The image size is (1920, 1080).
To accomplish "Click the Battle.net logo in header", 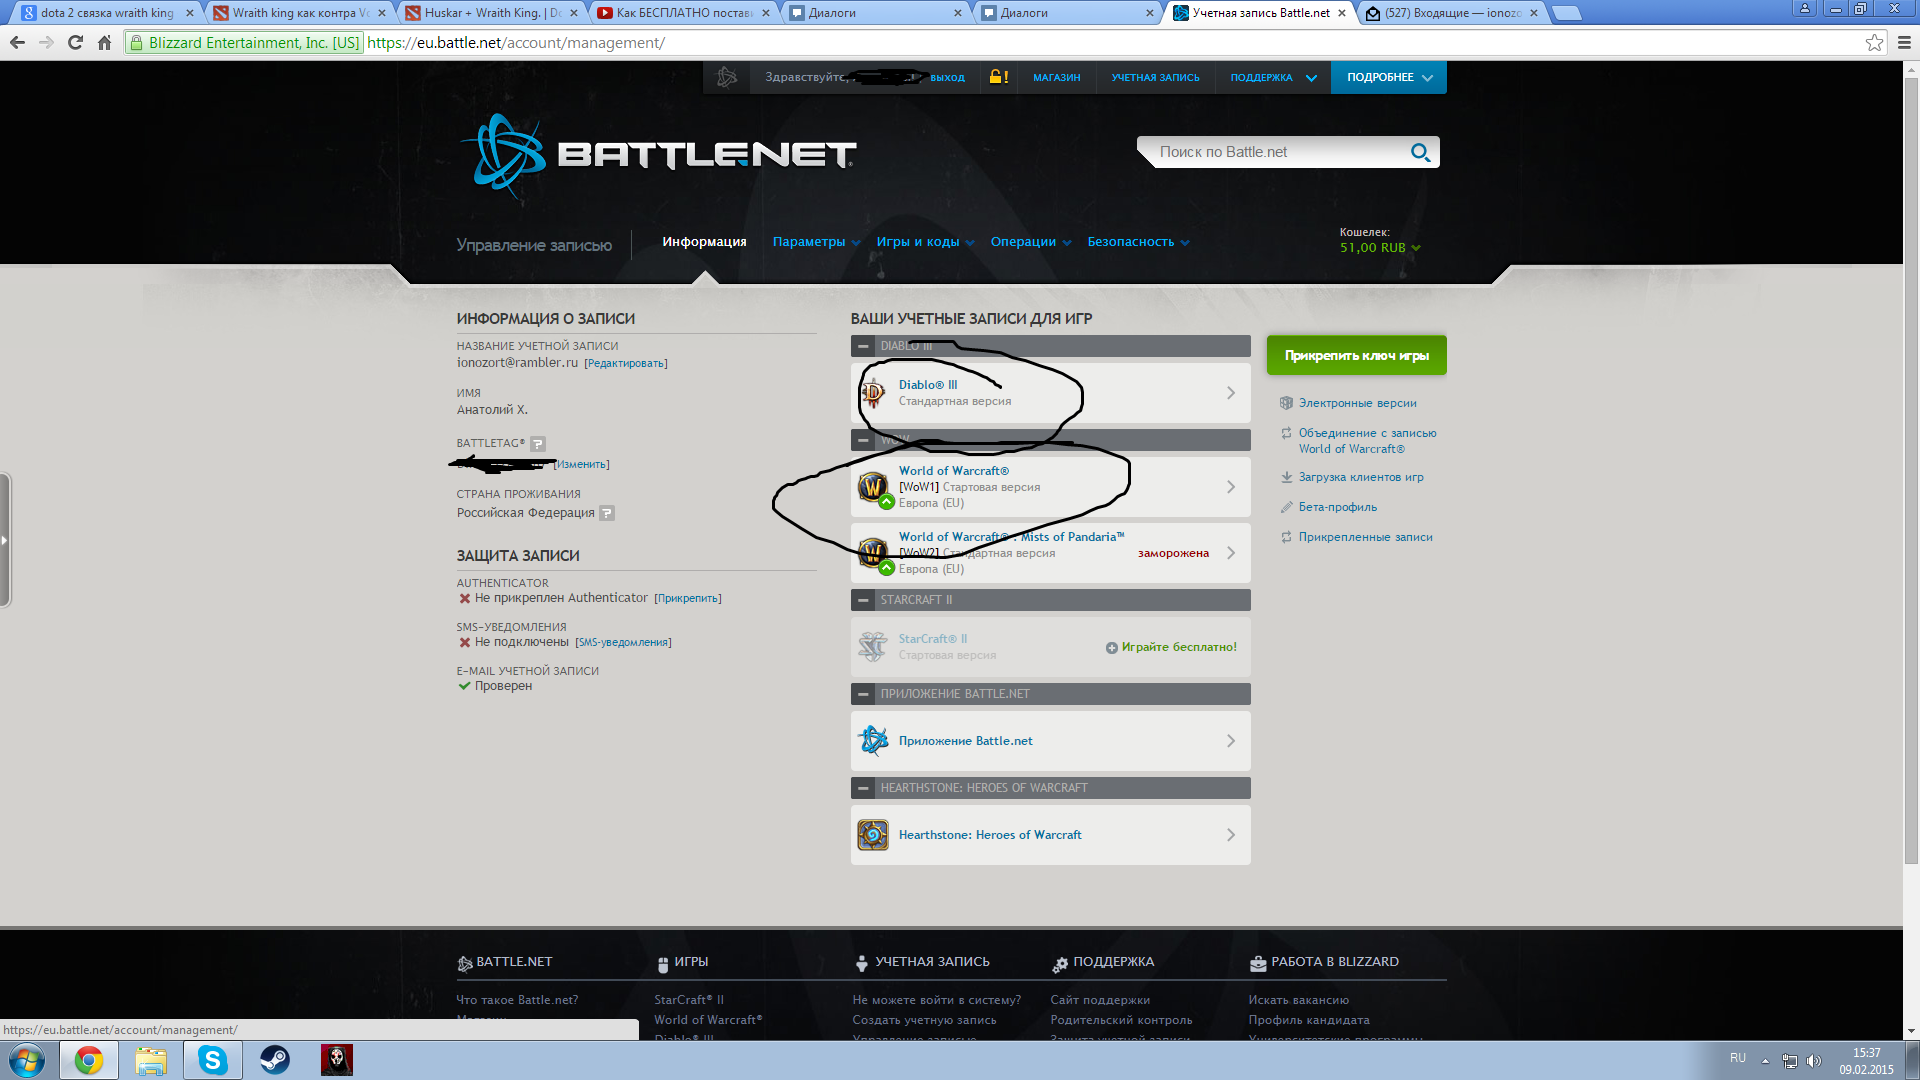I will pyautogui.click(x=660, y=155).
